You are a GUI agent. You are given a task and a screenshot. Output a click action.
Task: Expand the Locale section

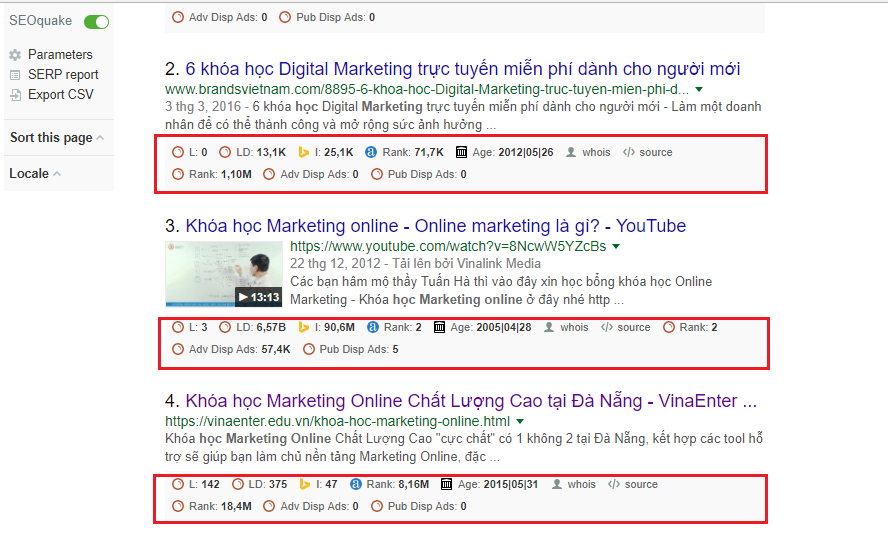pos(35,173)
